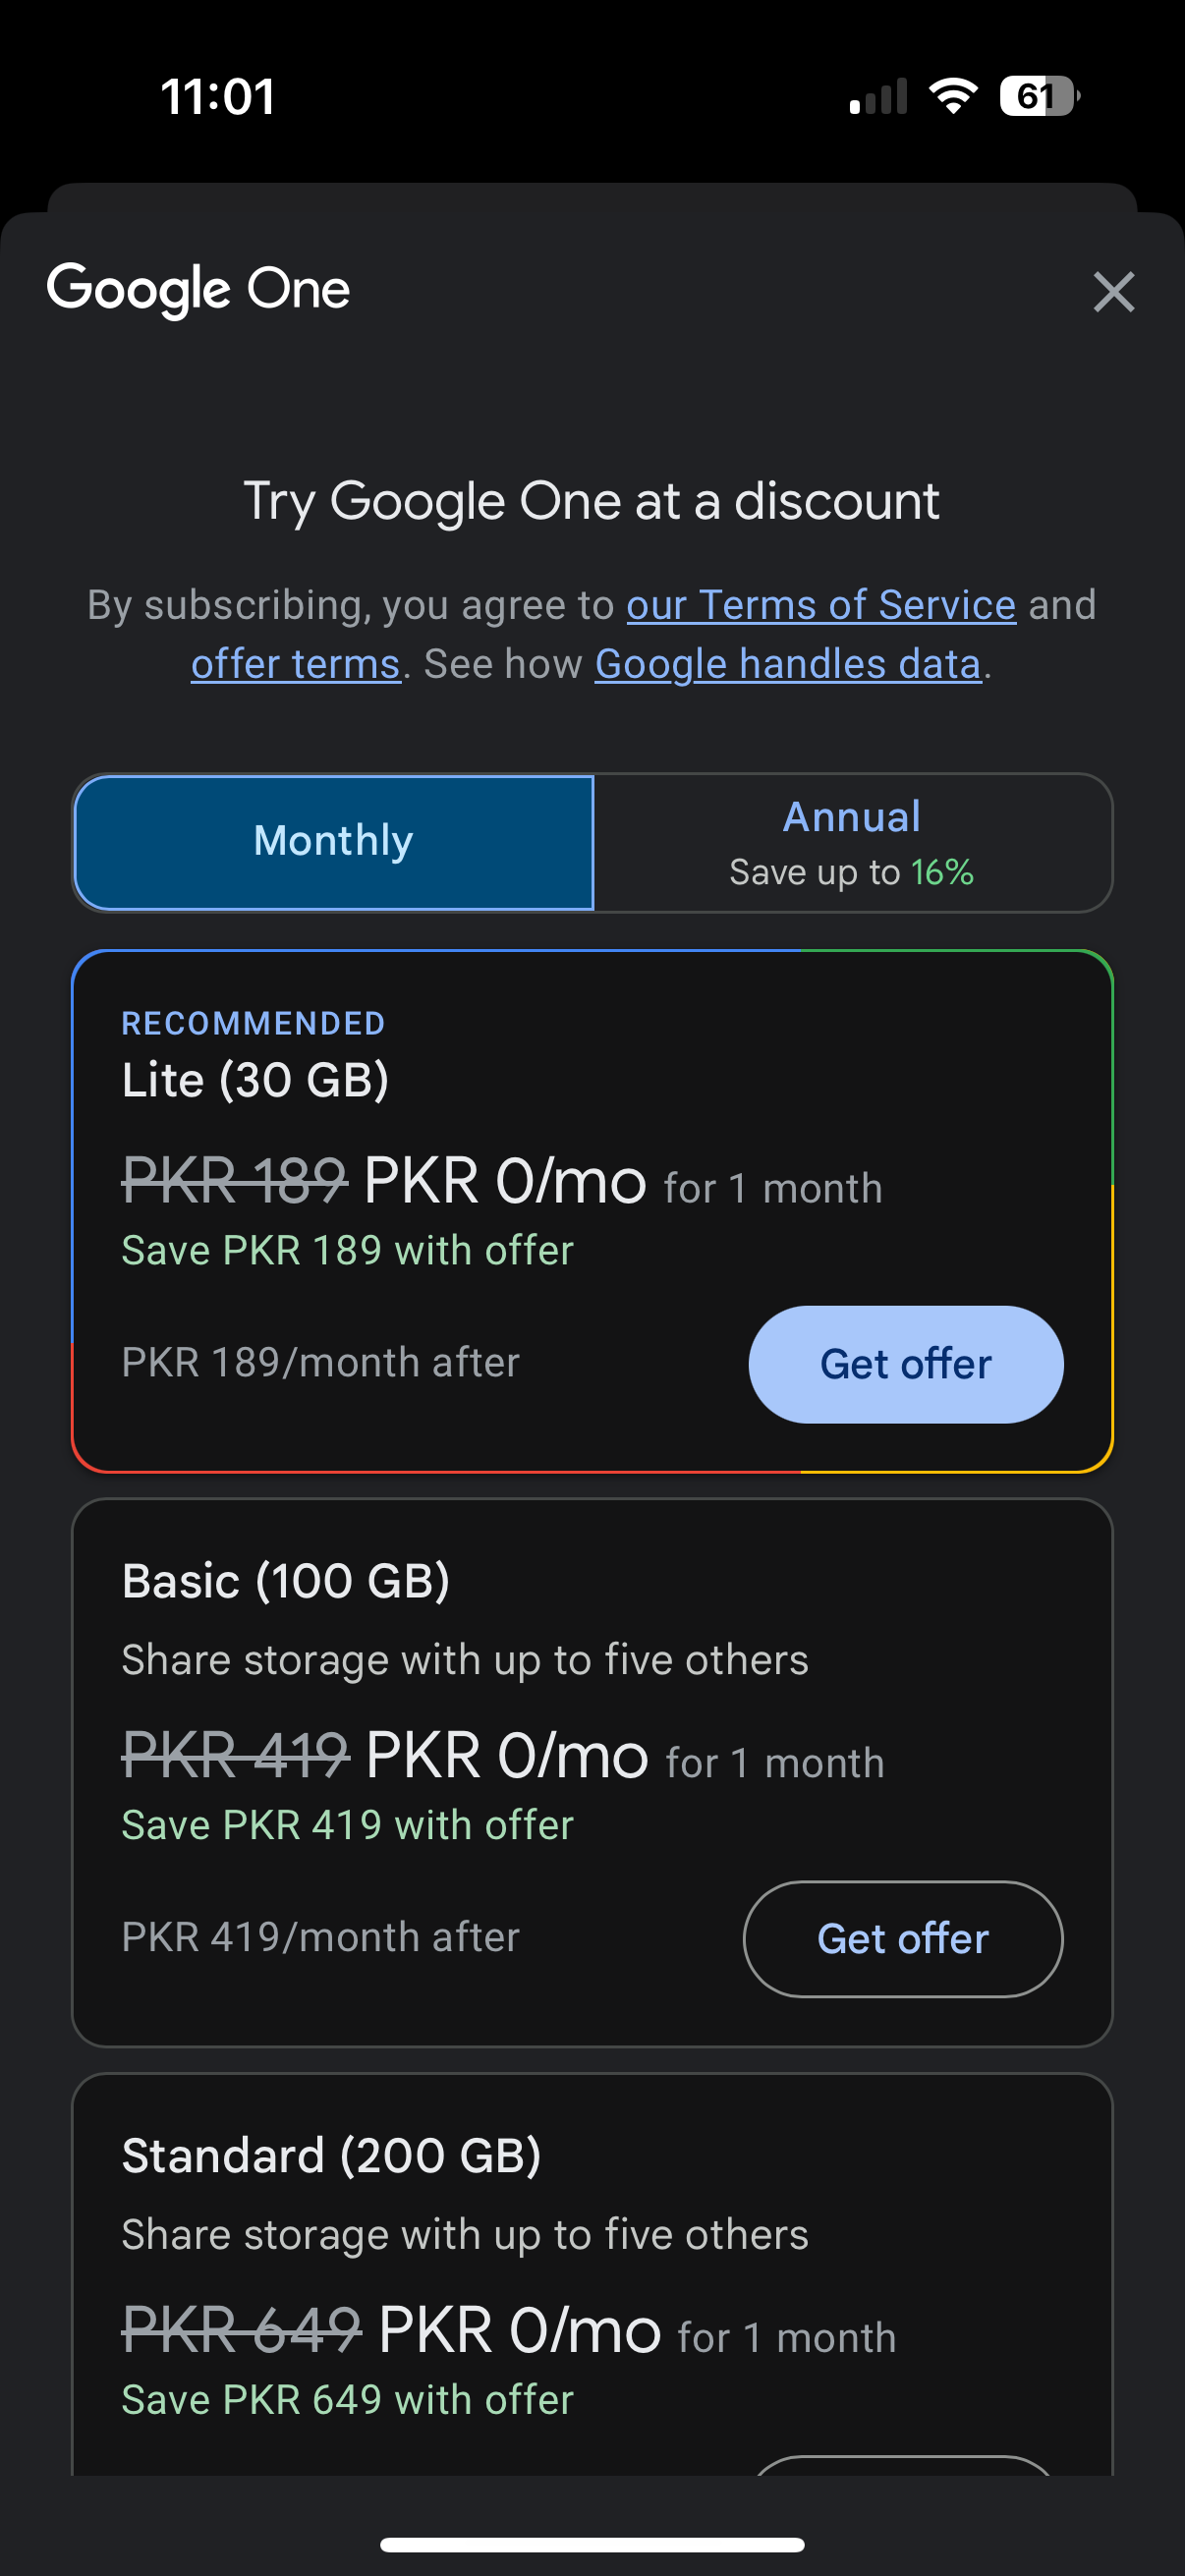This screenshot has width=1185, height=2576.
Task: Get offer for Lite 30 GB plan
Action: [906, 1364]
